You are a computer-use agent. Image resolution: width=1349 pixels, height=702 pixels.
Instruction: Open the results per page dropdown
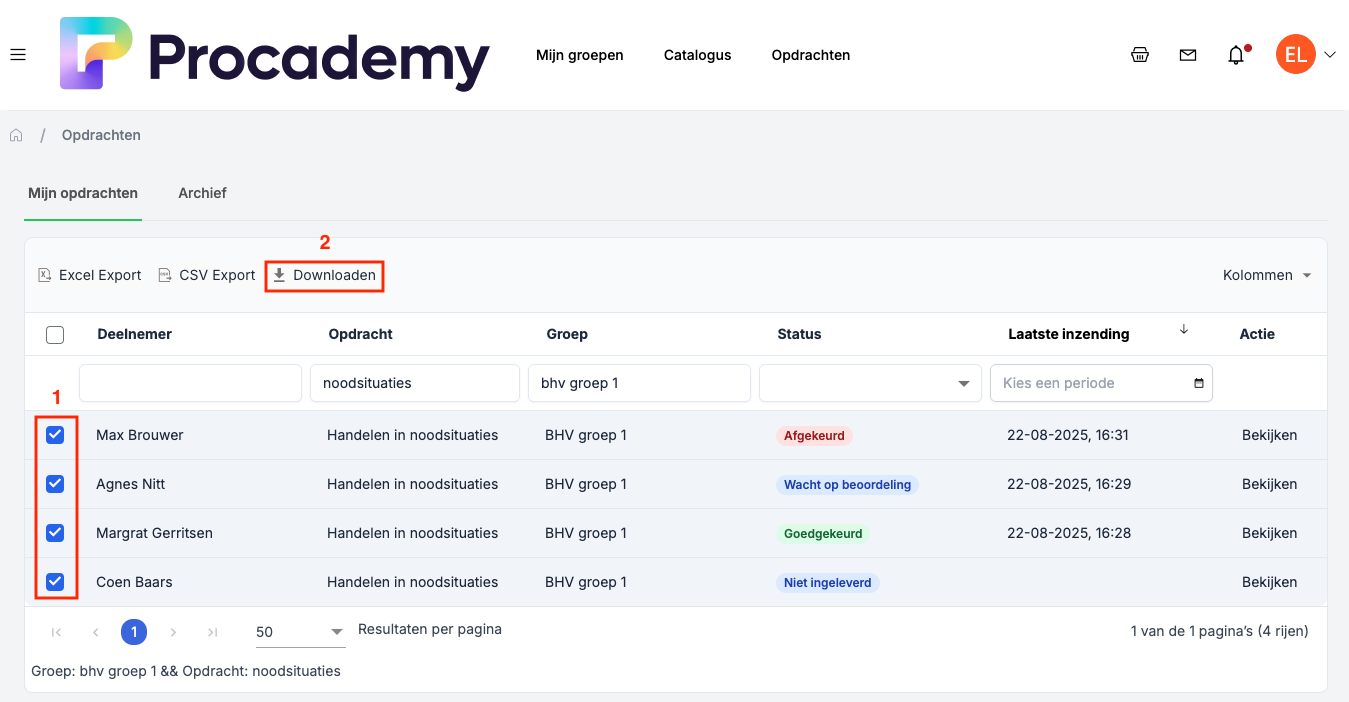pyautogui.click(x=300, y=632)
